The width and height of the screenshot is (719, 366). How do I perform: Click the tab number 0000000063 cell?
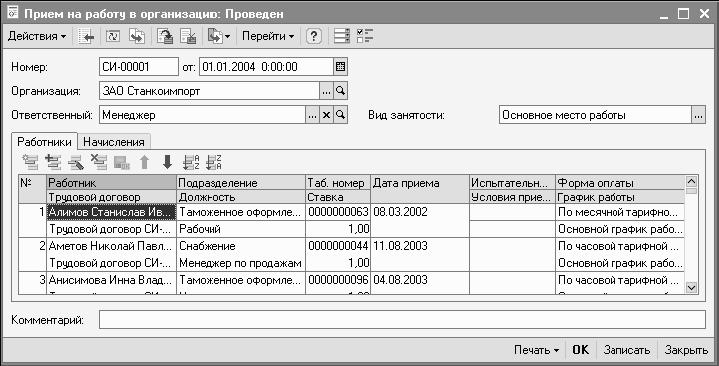click(338, 212)
